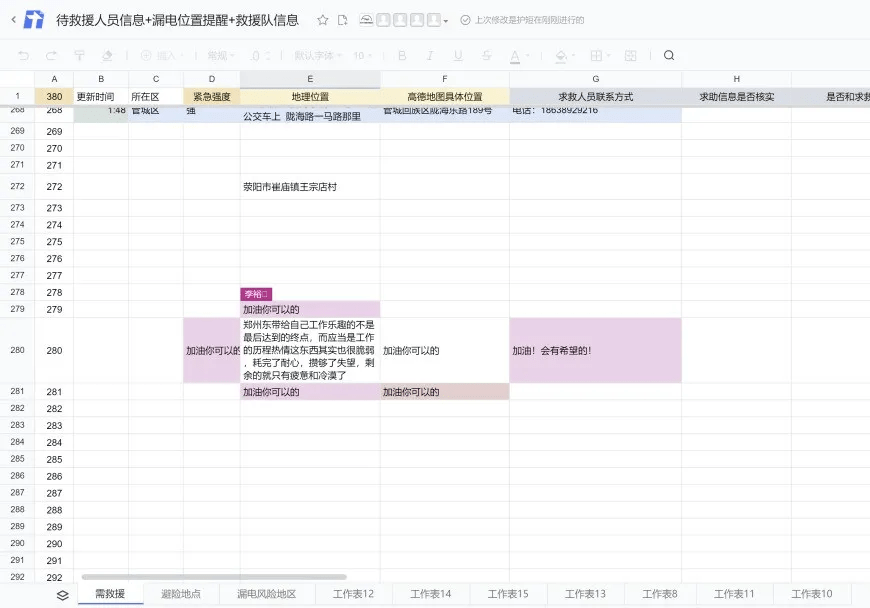Click the first collaborator avatar icon
This screenshot has width=870, height=608.
click(366, 20)
